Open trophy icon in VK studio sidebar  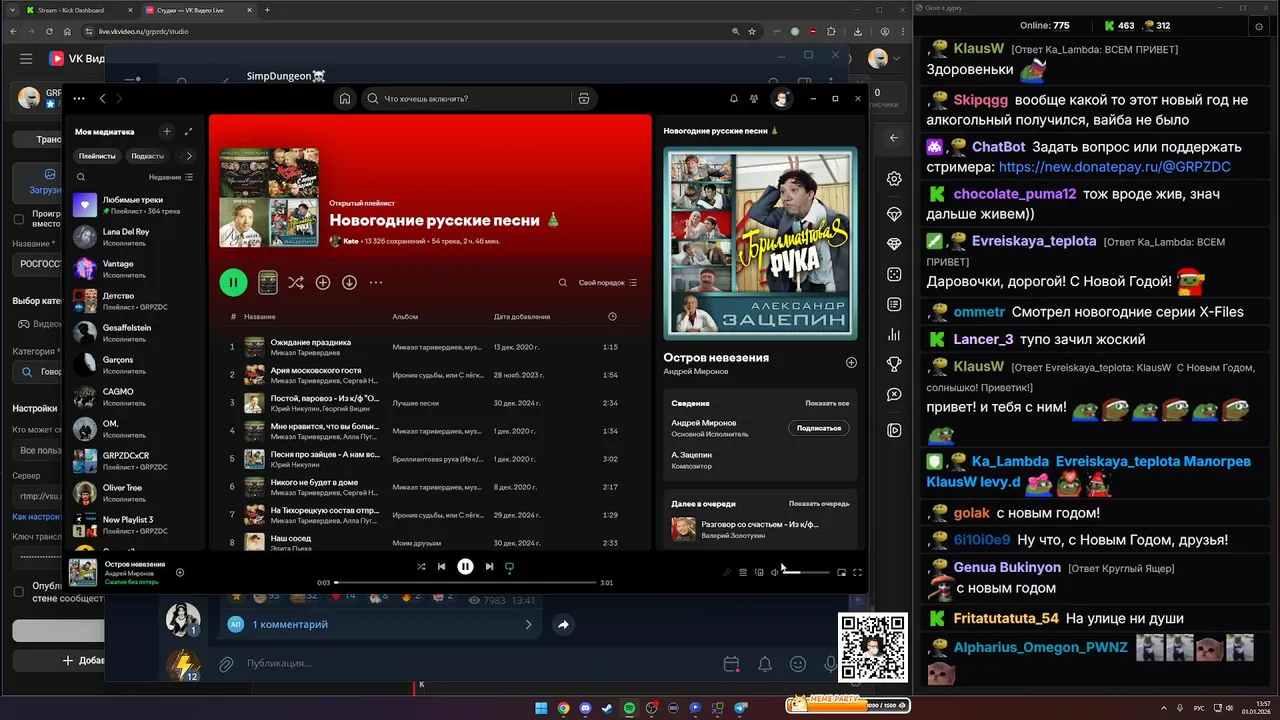click(894, 364)
